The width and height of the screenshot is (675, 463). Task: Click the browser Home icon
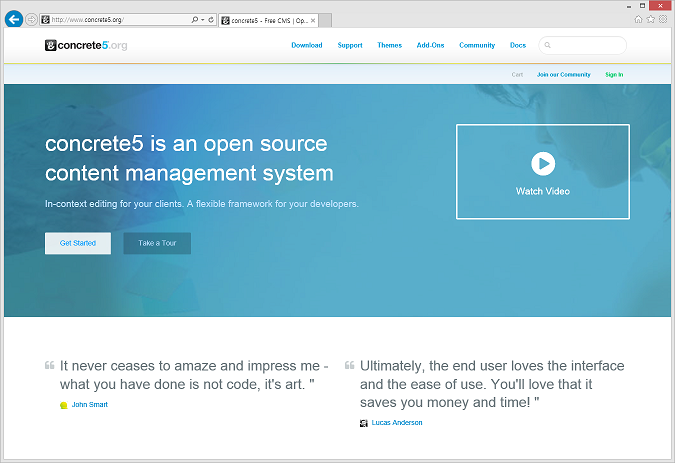pyautogui.click(x=638, y=19)
